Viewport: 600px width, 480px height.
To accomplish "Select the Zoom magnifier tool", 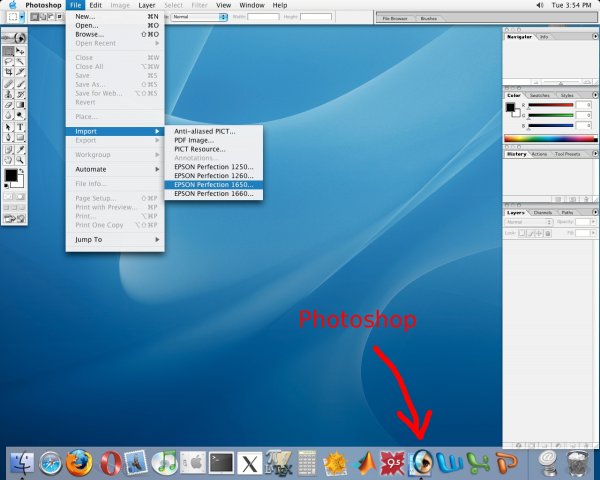I will pos(22,160).
